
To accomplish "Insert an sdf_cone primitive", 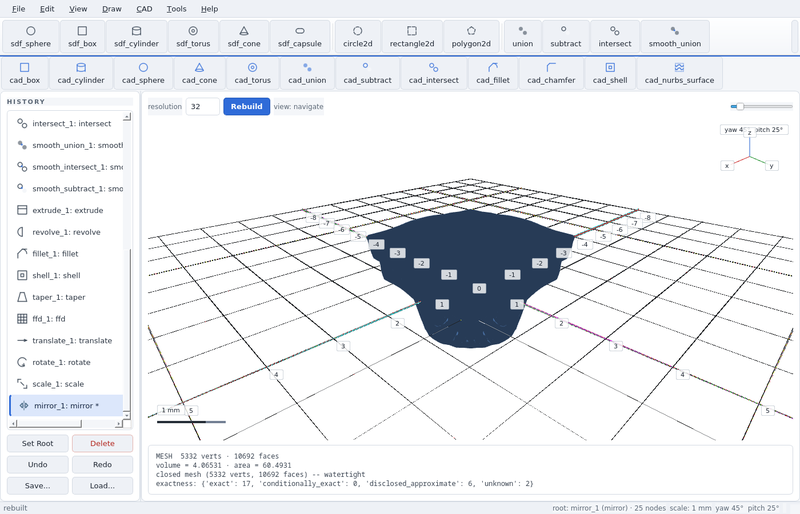I will click(x=244, y=37).
